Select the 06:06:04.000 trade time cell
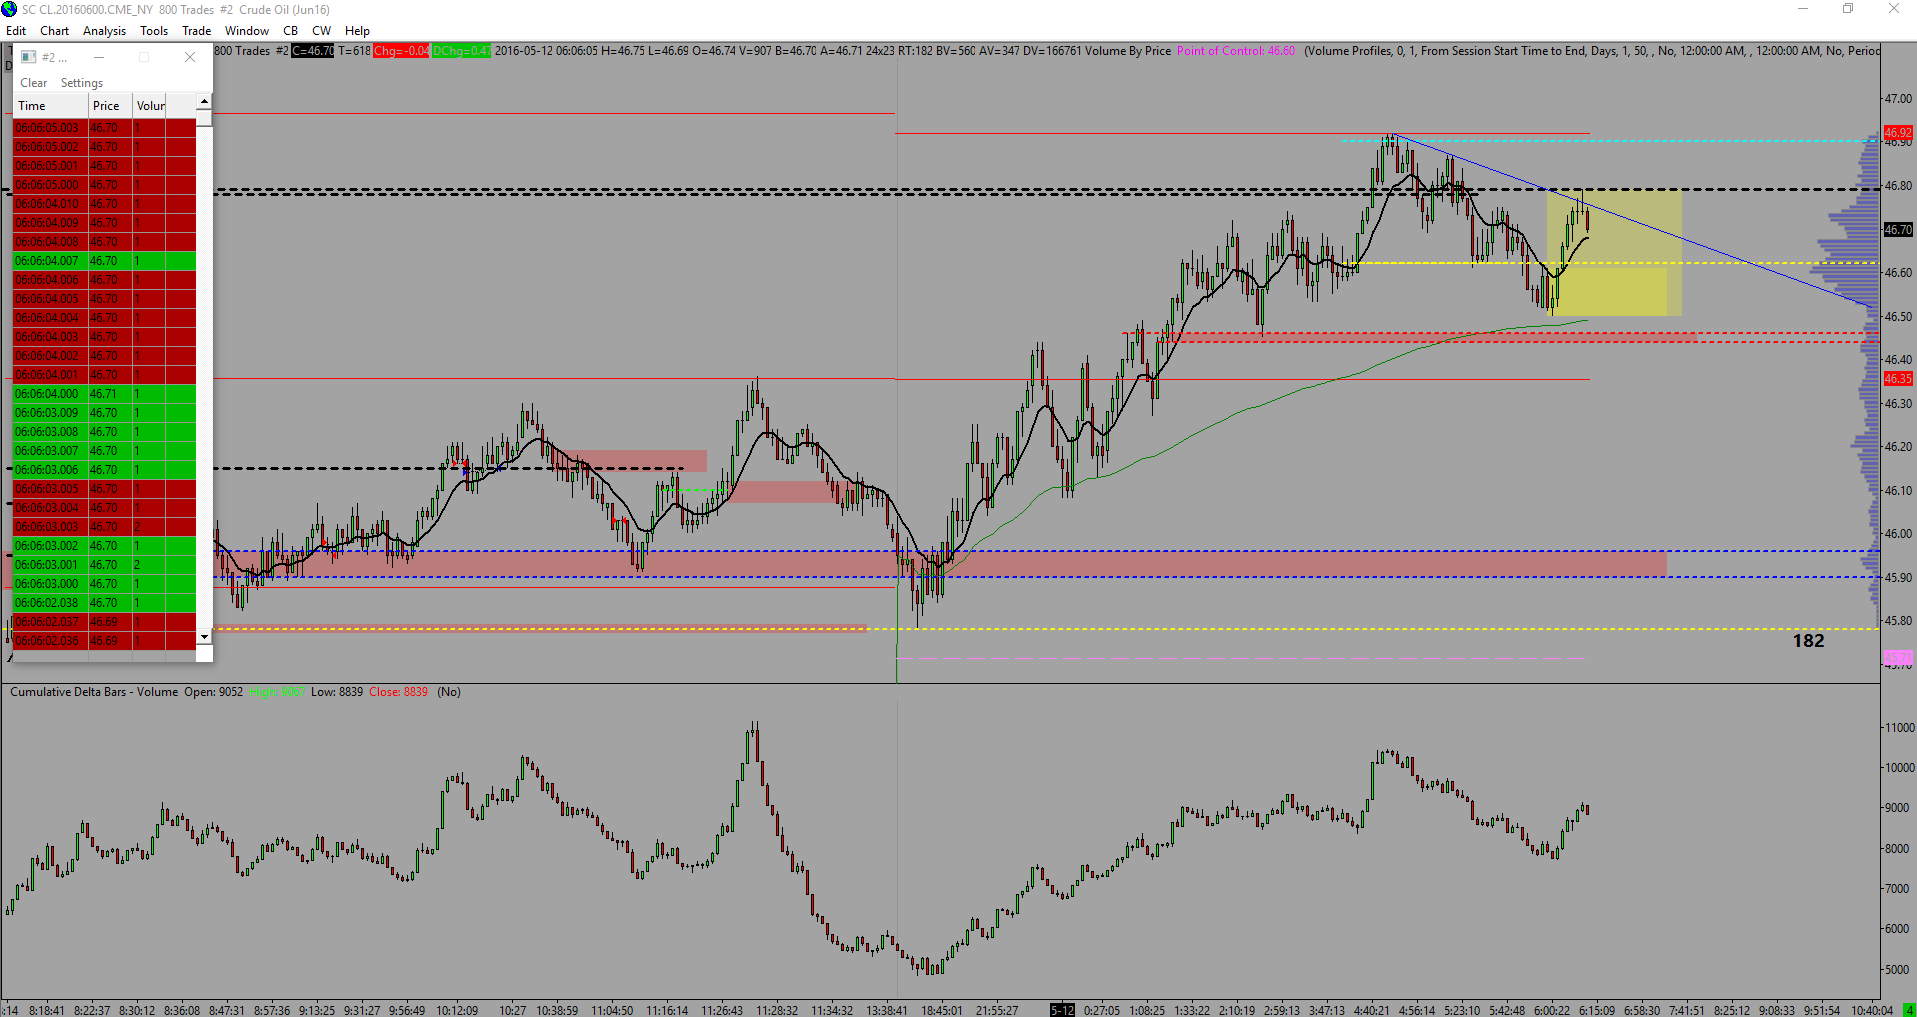Image resolution: width=1917 pixels, height=1017 pixels. [x=51, y=394]
